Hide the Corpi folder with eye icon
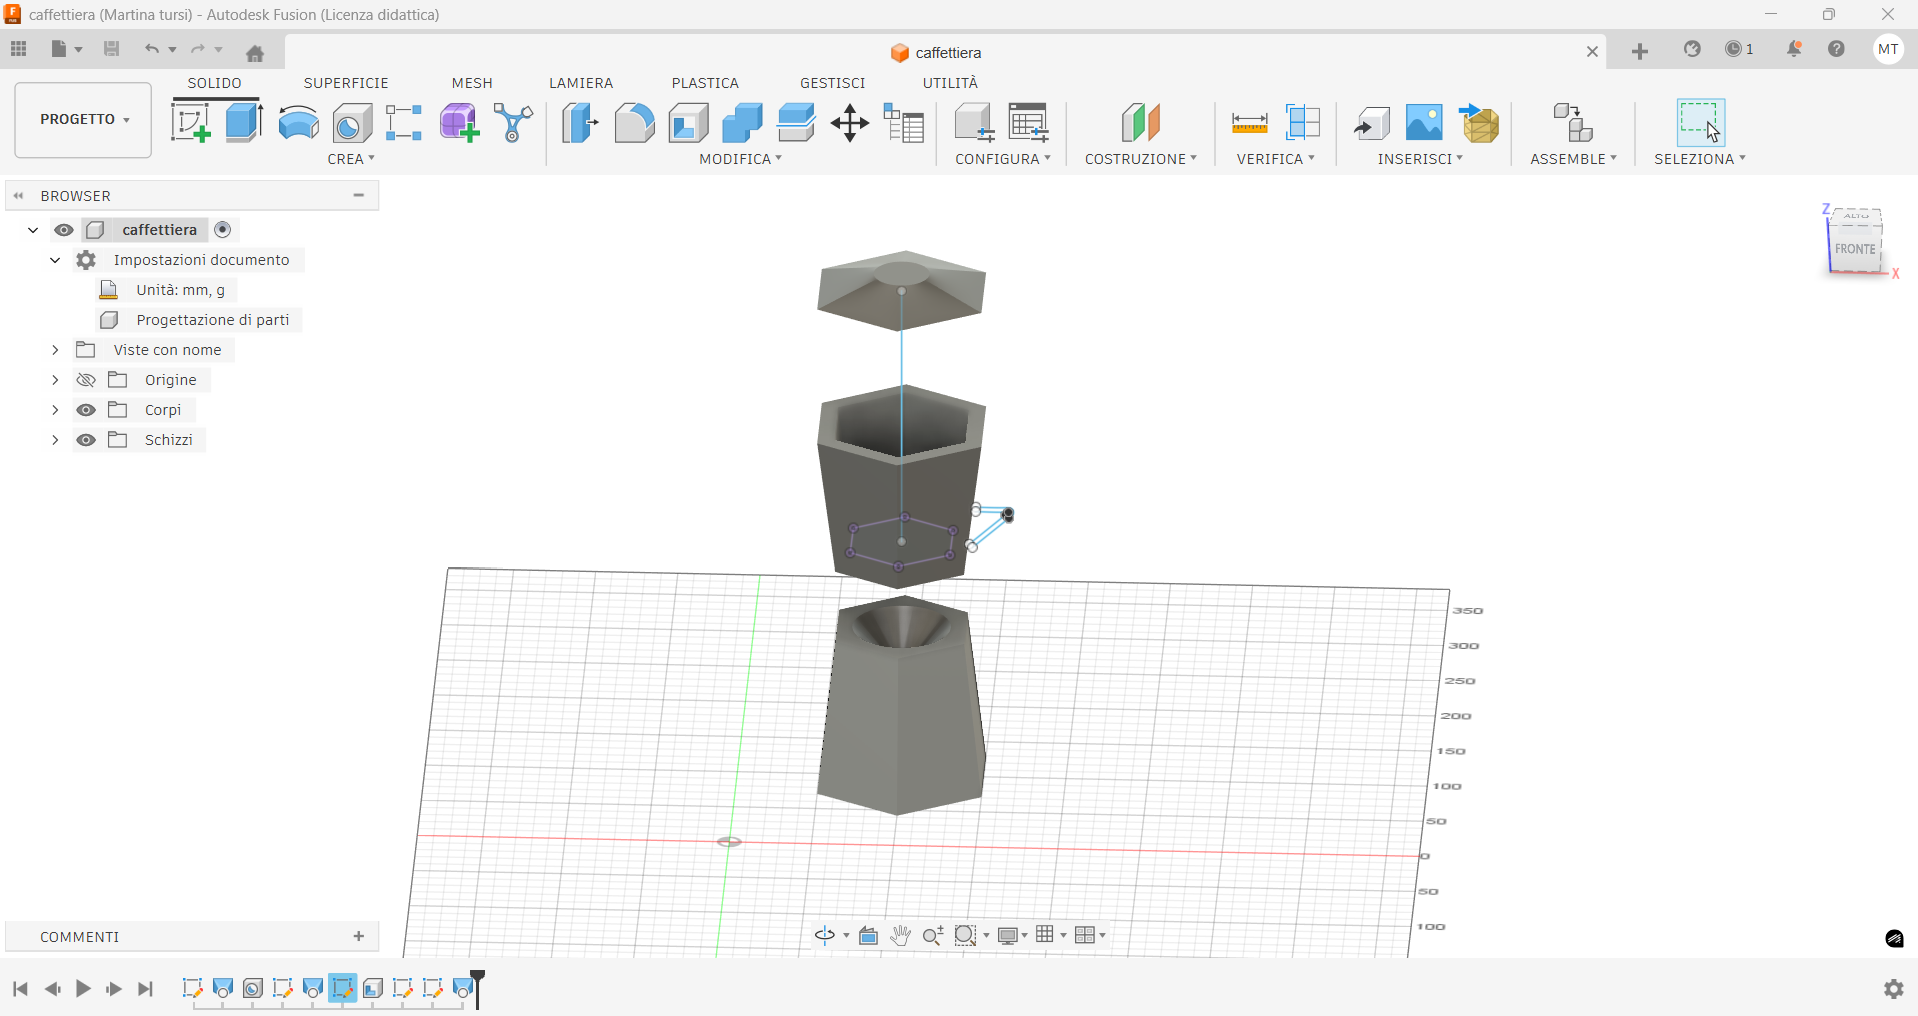The width and height of the screenshot is (1918, 1016). (x=87, y=410)
